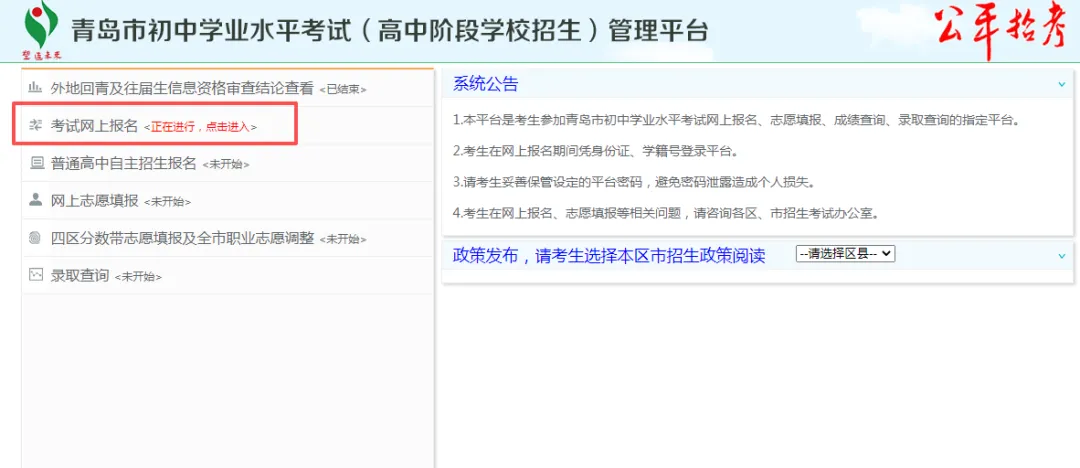Viewport: 1080px width, 468px height.
Task: Click 正在进行，点击进入 status text
Action: coord(200,128)
